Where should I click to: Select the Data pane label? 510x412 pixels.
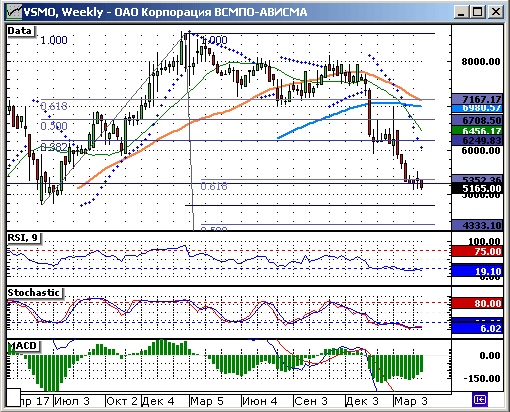coord(21,31)
